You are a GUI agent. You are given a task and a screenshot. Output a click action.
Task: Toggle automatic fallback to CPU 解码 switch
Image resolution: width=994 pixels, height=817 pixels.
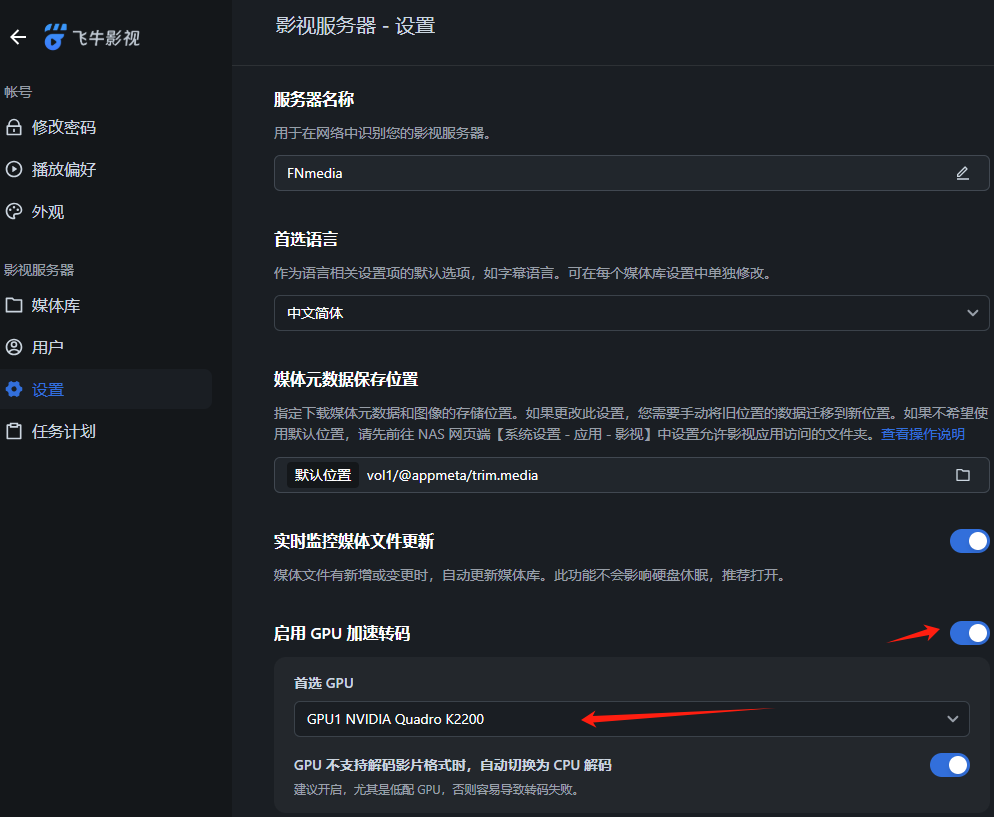click(949, 765)
